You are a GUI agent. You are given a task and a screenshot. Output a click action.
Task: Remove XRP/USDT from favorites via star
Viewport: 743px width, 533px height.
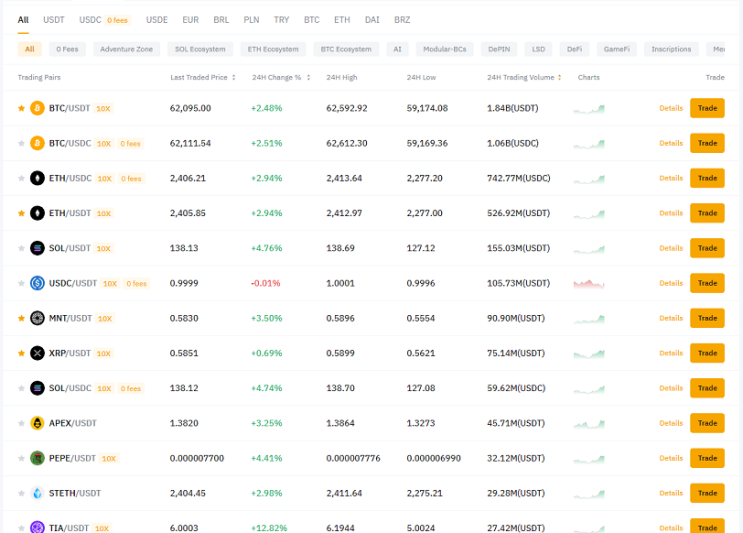click(x=21, y=353)
